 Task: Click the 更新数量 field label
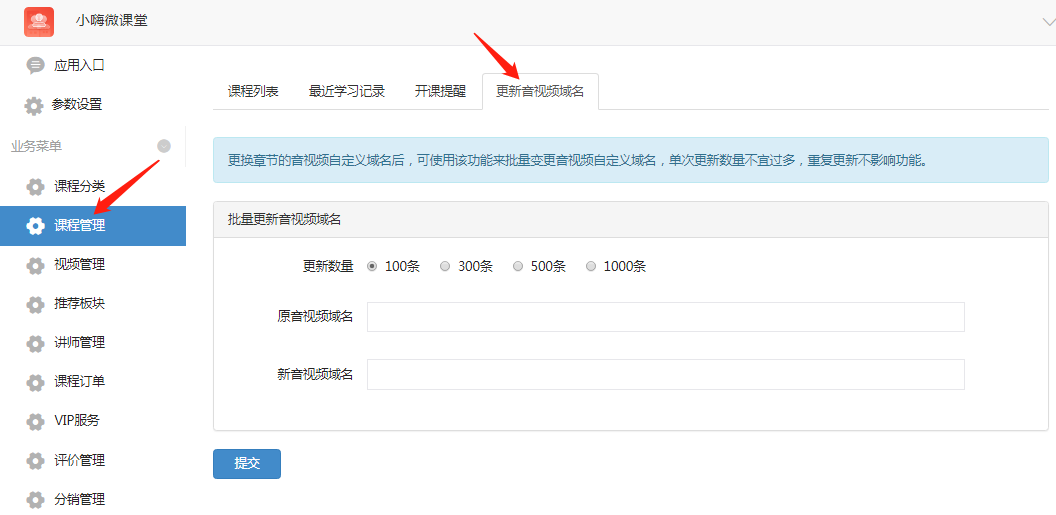328,267
